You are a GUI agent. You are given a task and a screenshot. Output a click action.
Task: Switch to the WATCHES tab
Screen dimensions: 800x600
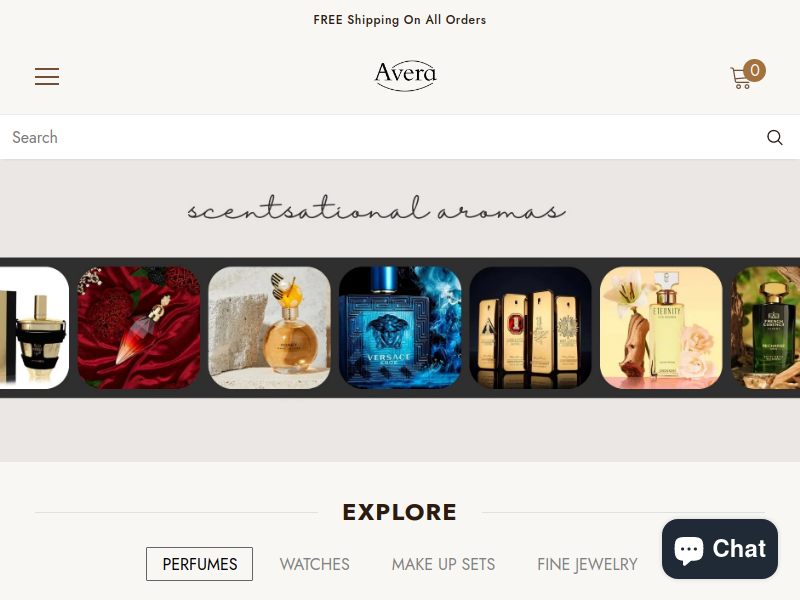(314, 564)
